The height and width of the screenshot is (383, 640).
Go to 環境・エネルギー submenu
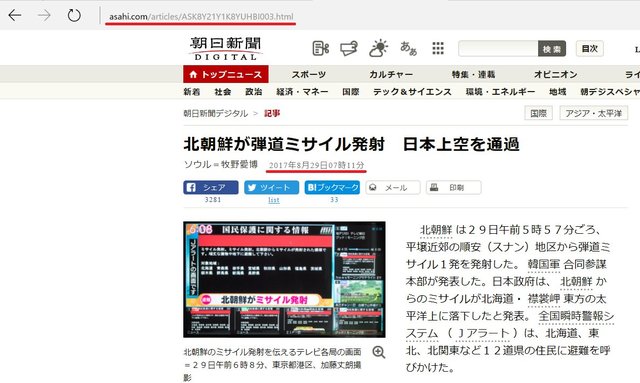[x=500, y=92]
